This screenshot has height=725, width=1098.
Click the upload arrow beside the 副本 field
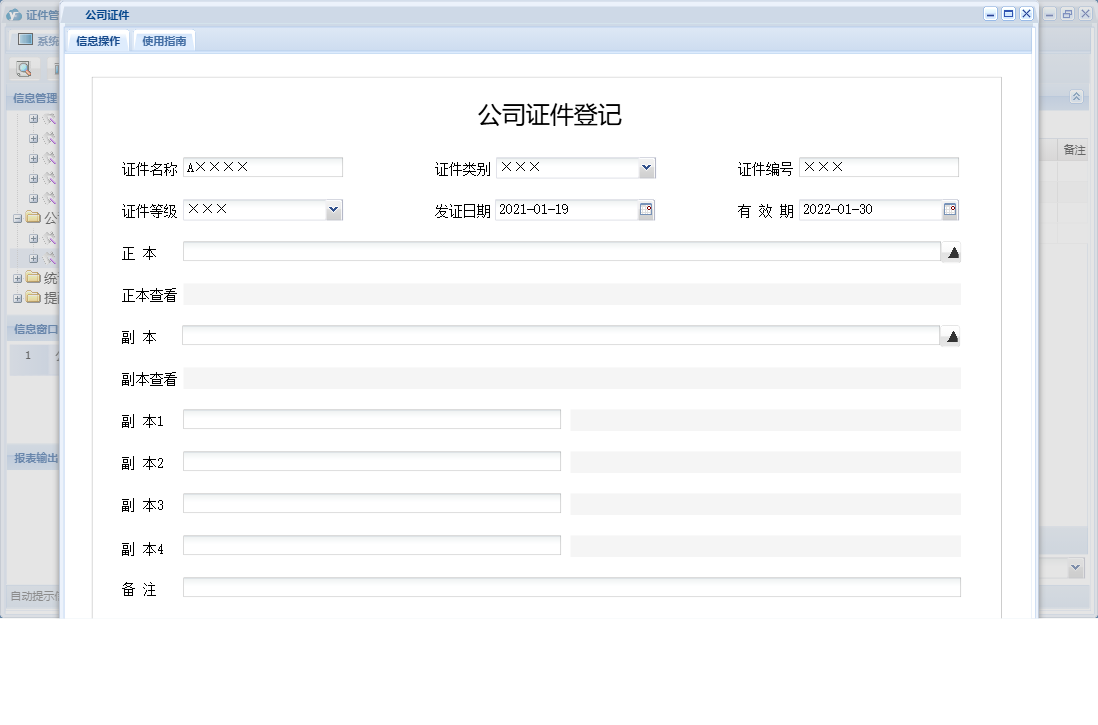point(952,336)
